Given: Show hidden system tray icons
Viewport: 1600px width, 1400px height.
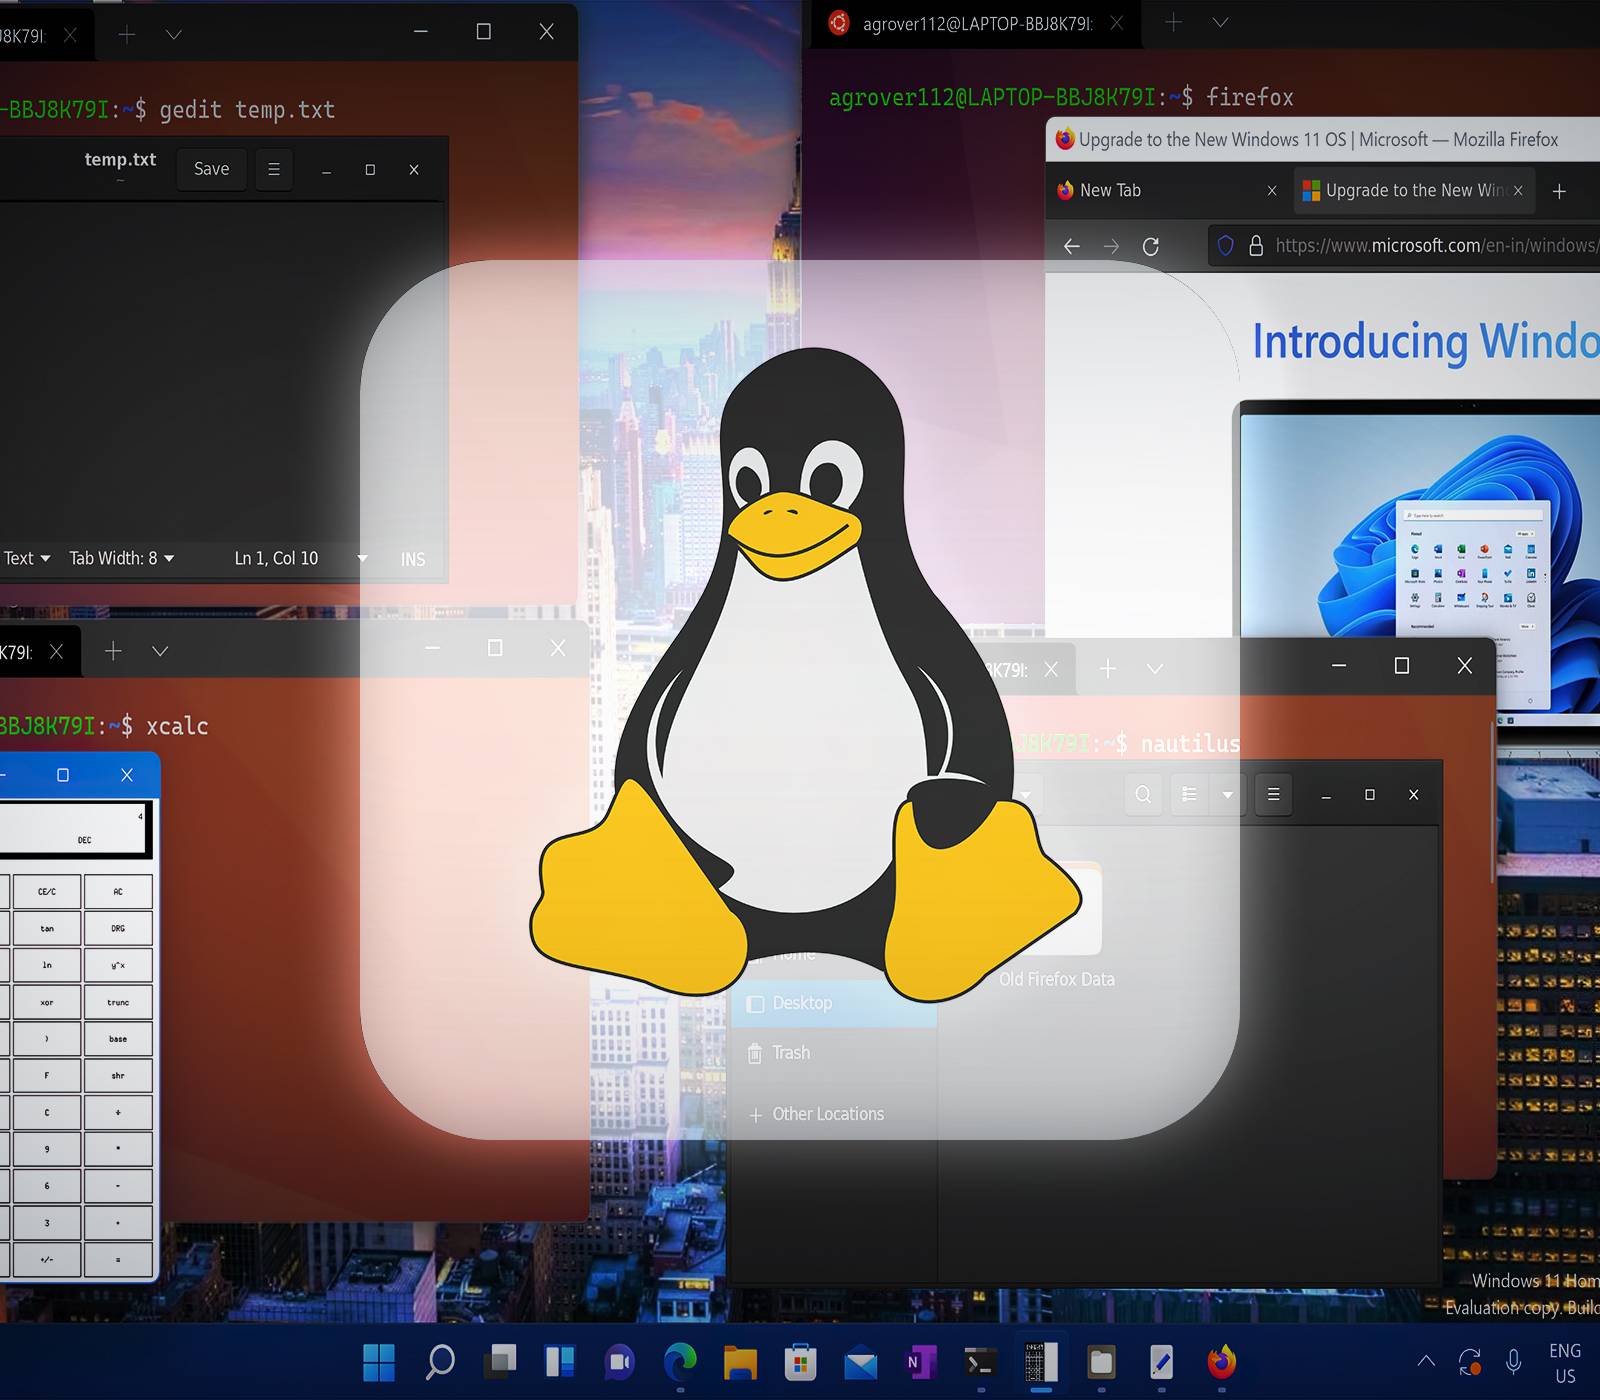Looking at the screenshot, I should click(1426, 1361).
